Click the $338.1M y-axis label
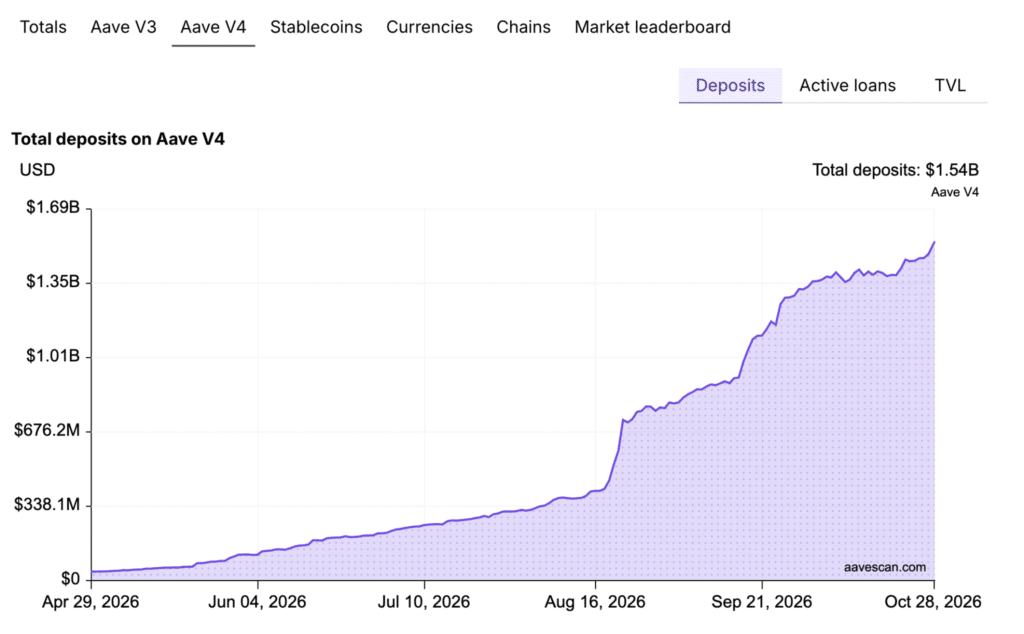This screenshot has width=1024, height=634. [47, 505]
